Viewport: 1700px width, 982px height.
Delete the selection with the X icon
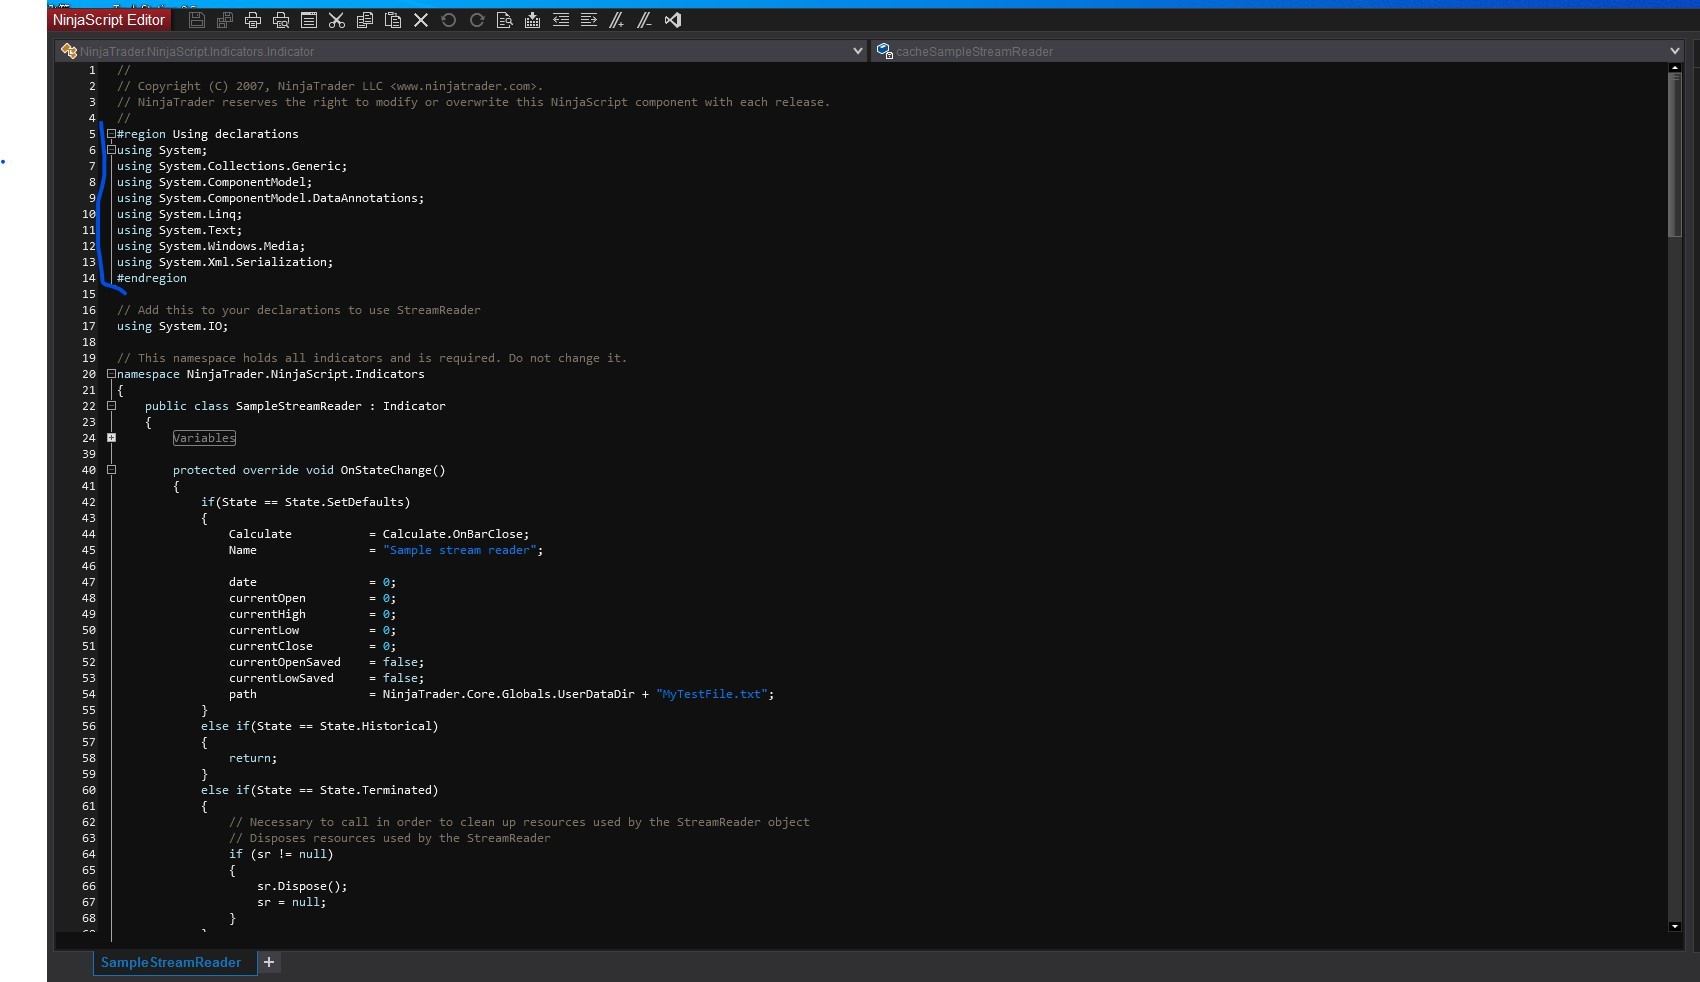coord(421,20)
